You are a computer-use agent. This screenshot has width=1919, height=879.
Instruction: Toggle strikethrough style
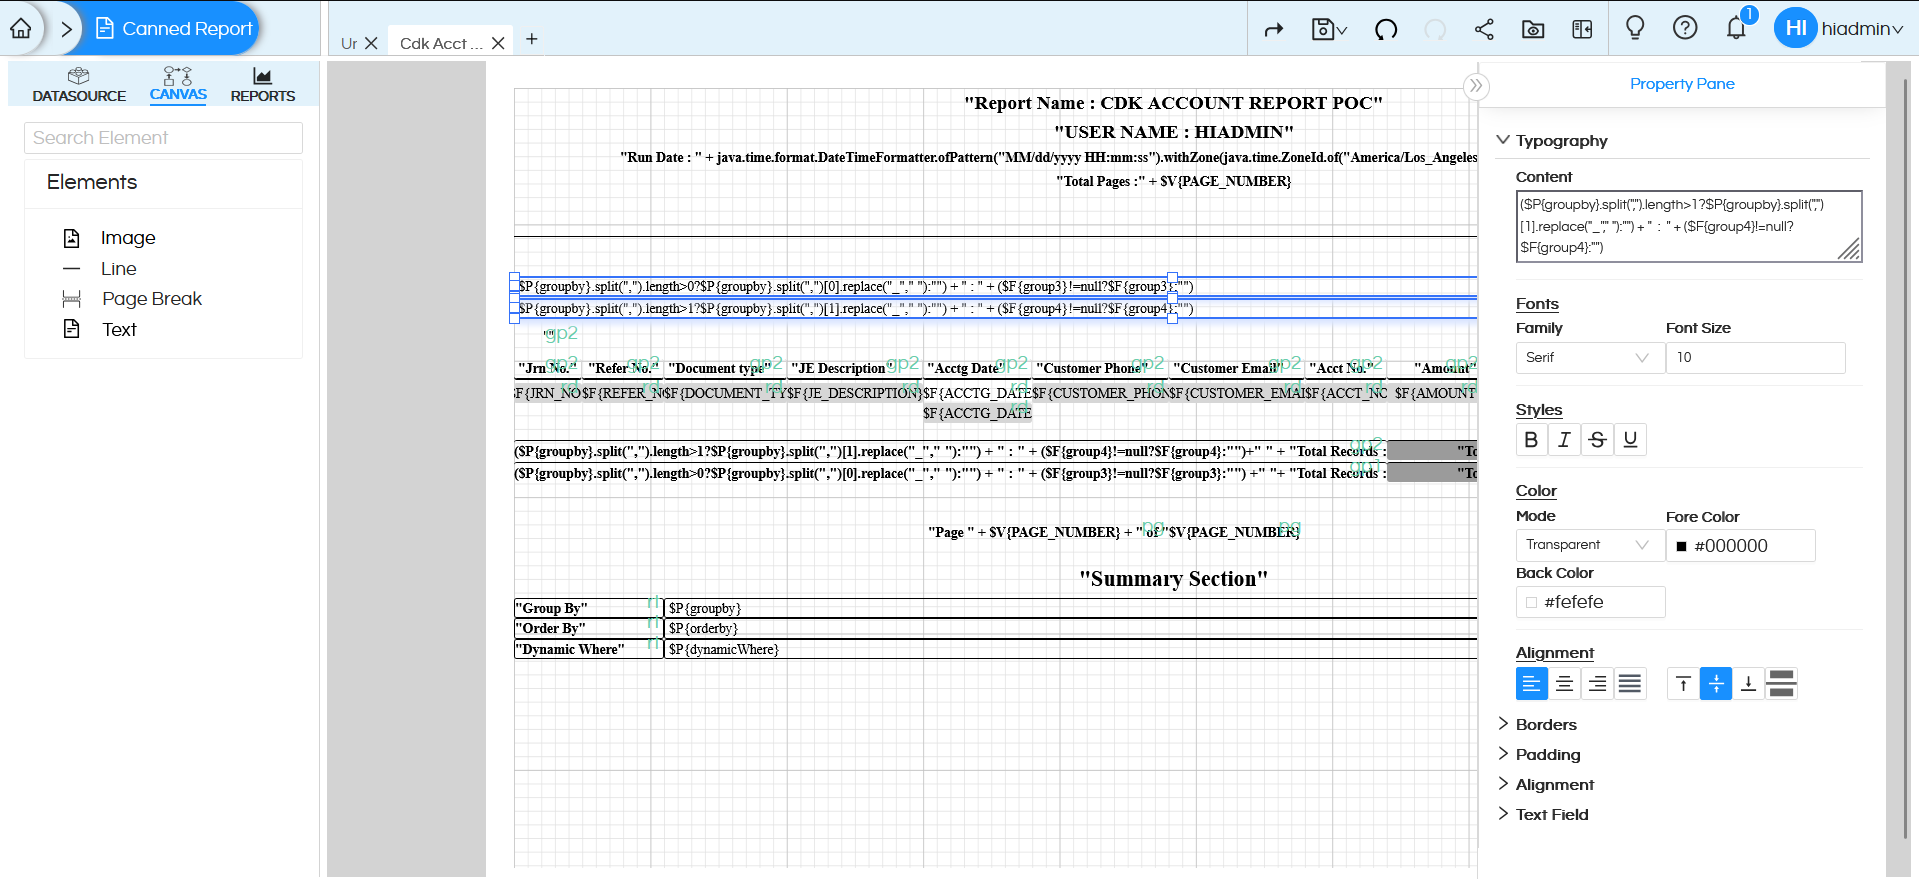tap(1597, 440)
